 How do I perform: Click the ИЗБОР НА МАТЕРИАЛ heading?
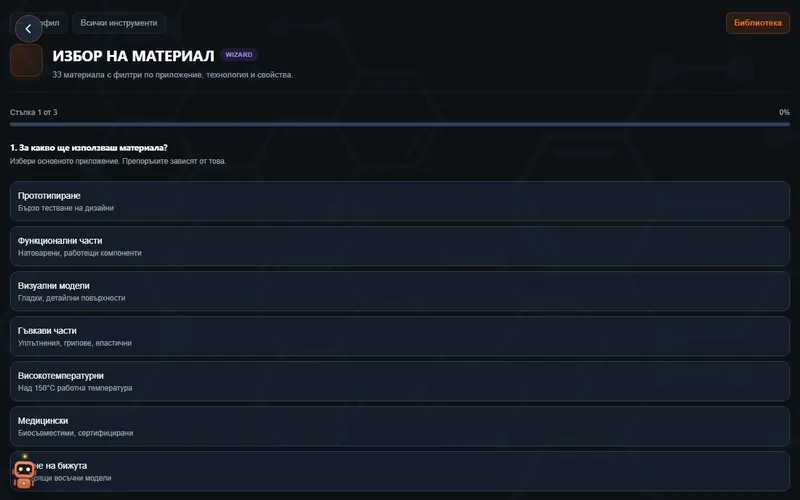click(x=133, y=56)
